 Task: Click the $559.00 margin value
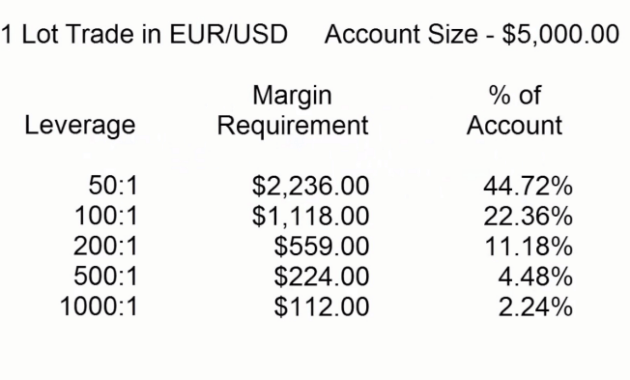(x=321, y=246)
